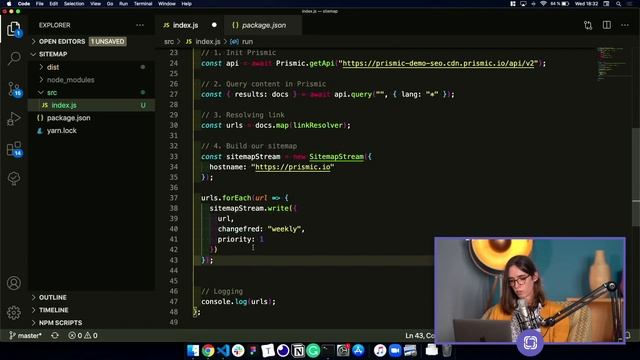Open the Search view in activity bar
This screenshot has width=640, height=360.
tap(14, 58)
